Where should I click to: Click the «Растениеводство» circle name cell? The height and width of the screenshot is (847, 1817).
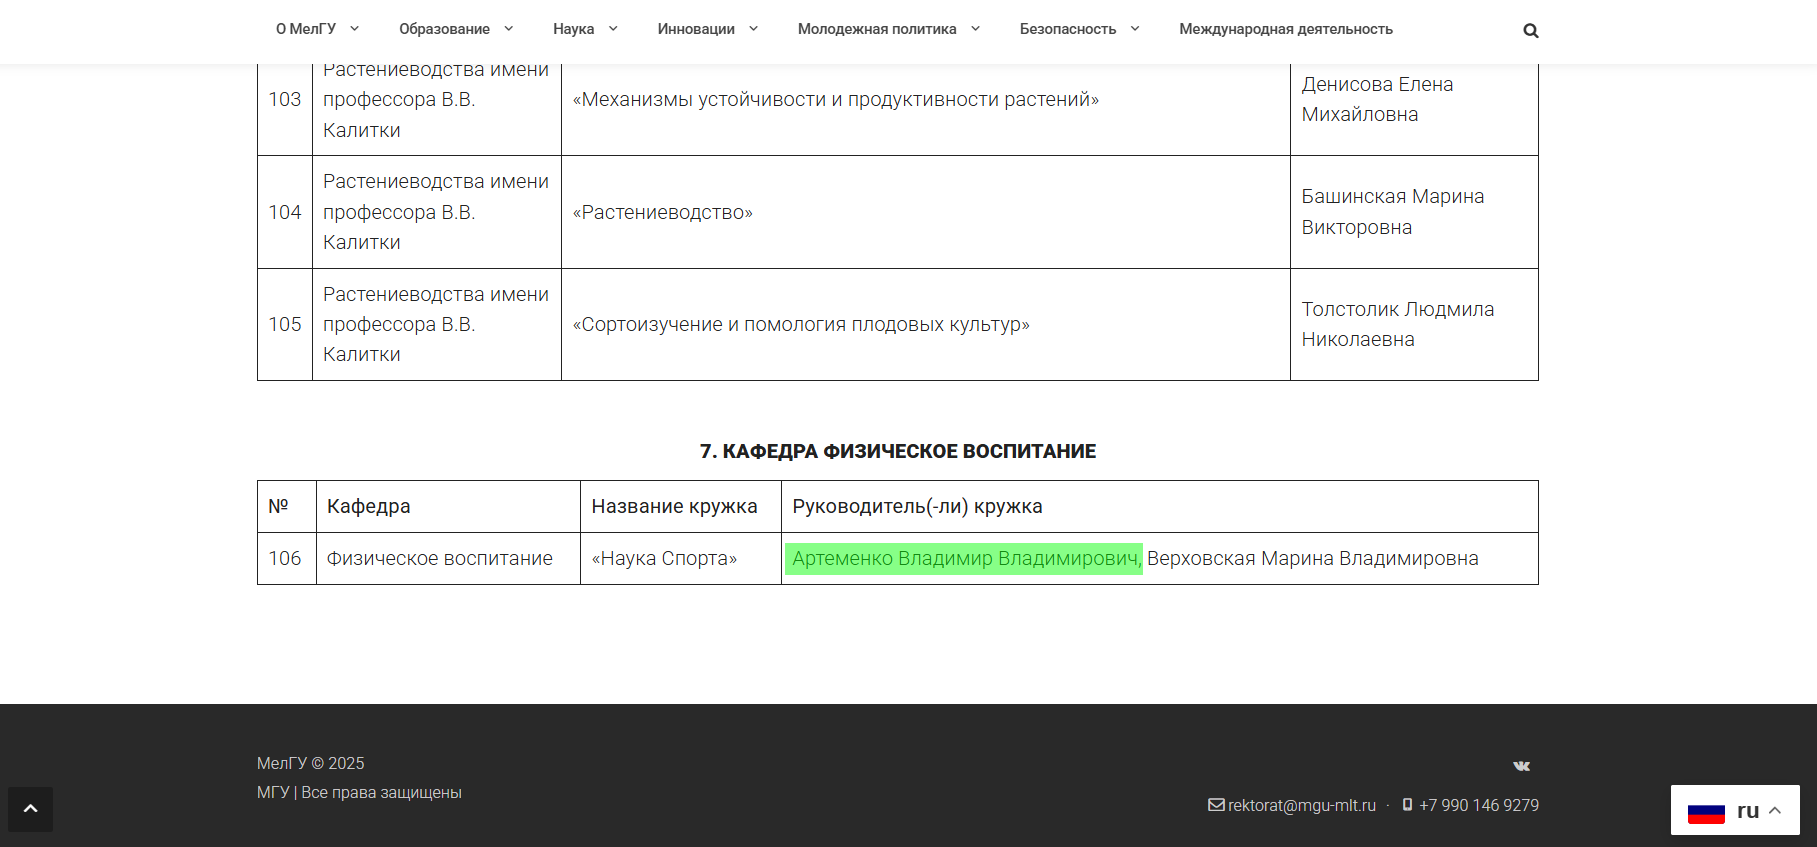coord(926,212)
